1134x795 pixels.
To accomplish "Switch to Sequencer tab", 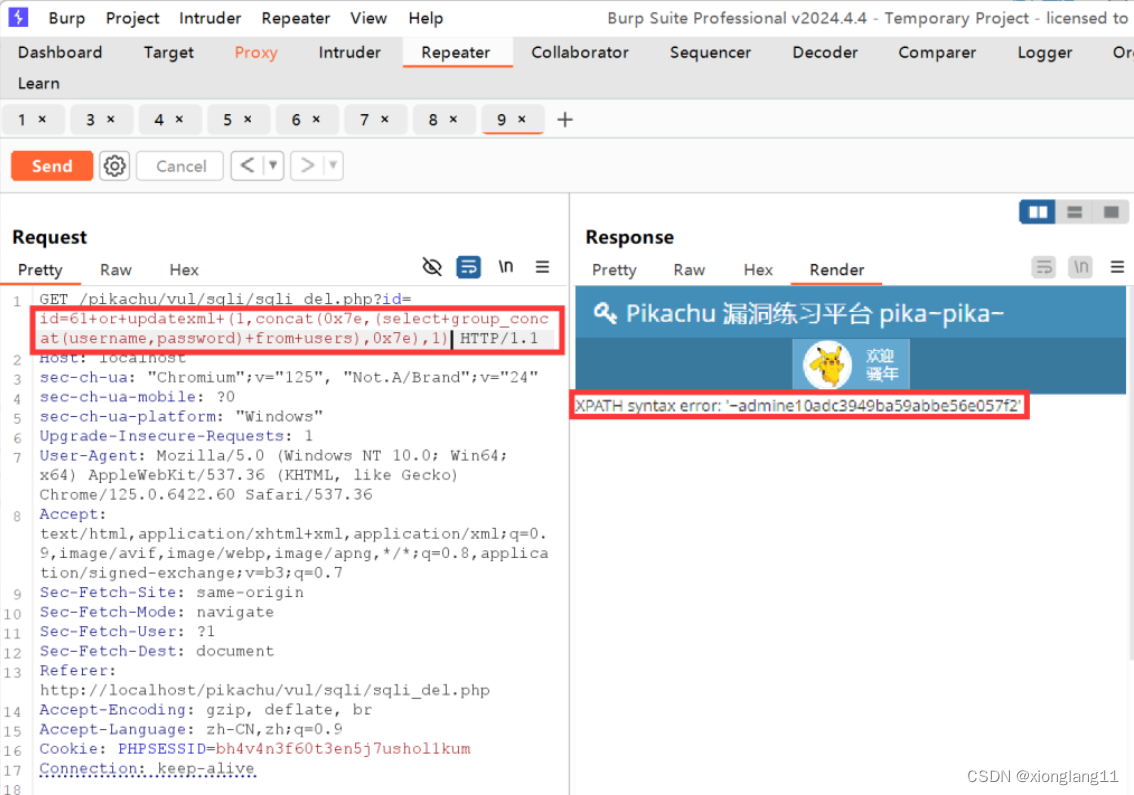I will pos(710,52).
